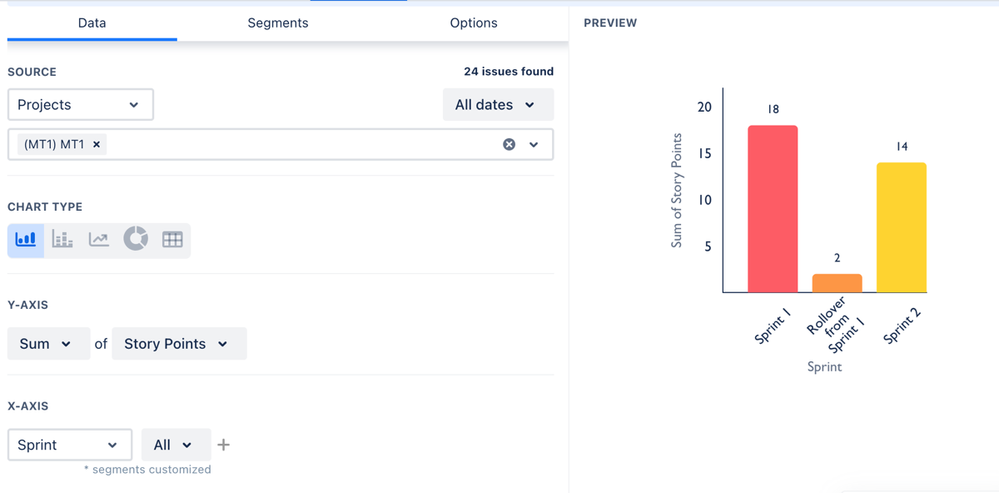Select the table chart type icon

coord(172,240)
